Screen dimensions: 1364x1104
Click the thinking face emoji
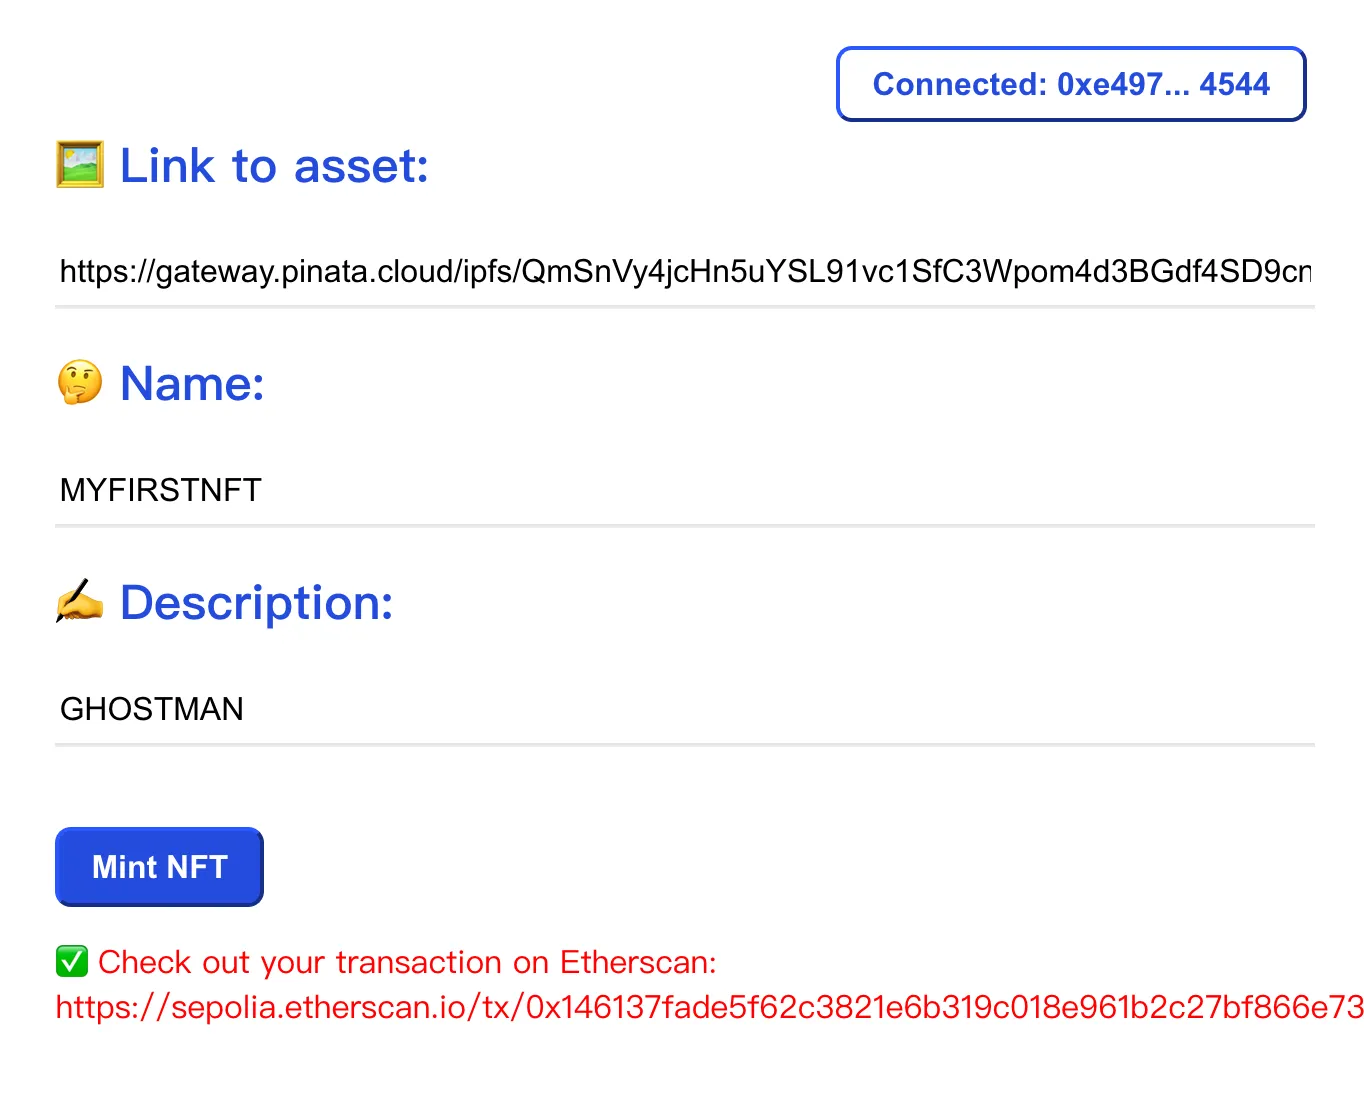pos(80,382)
